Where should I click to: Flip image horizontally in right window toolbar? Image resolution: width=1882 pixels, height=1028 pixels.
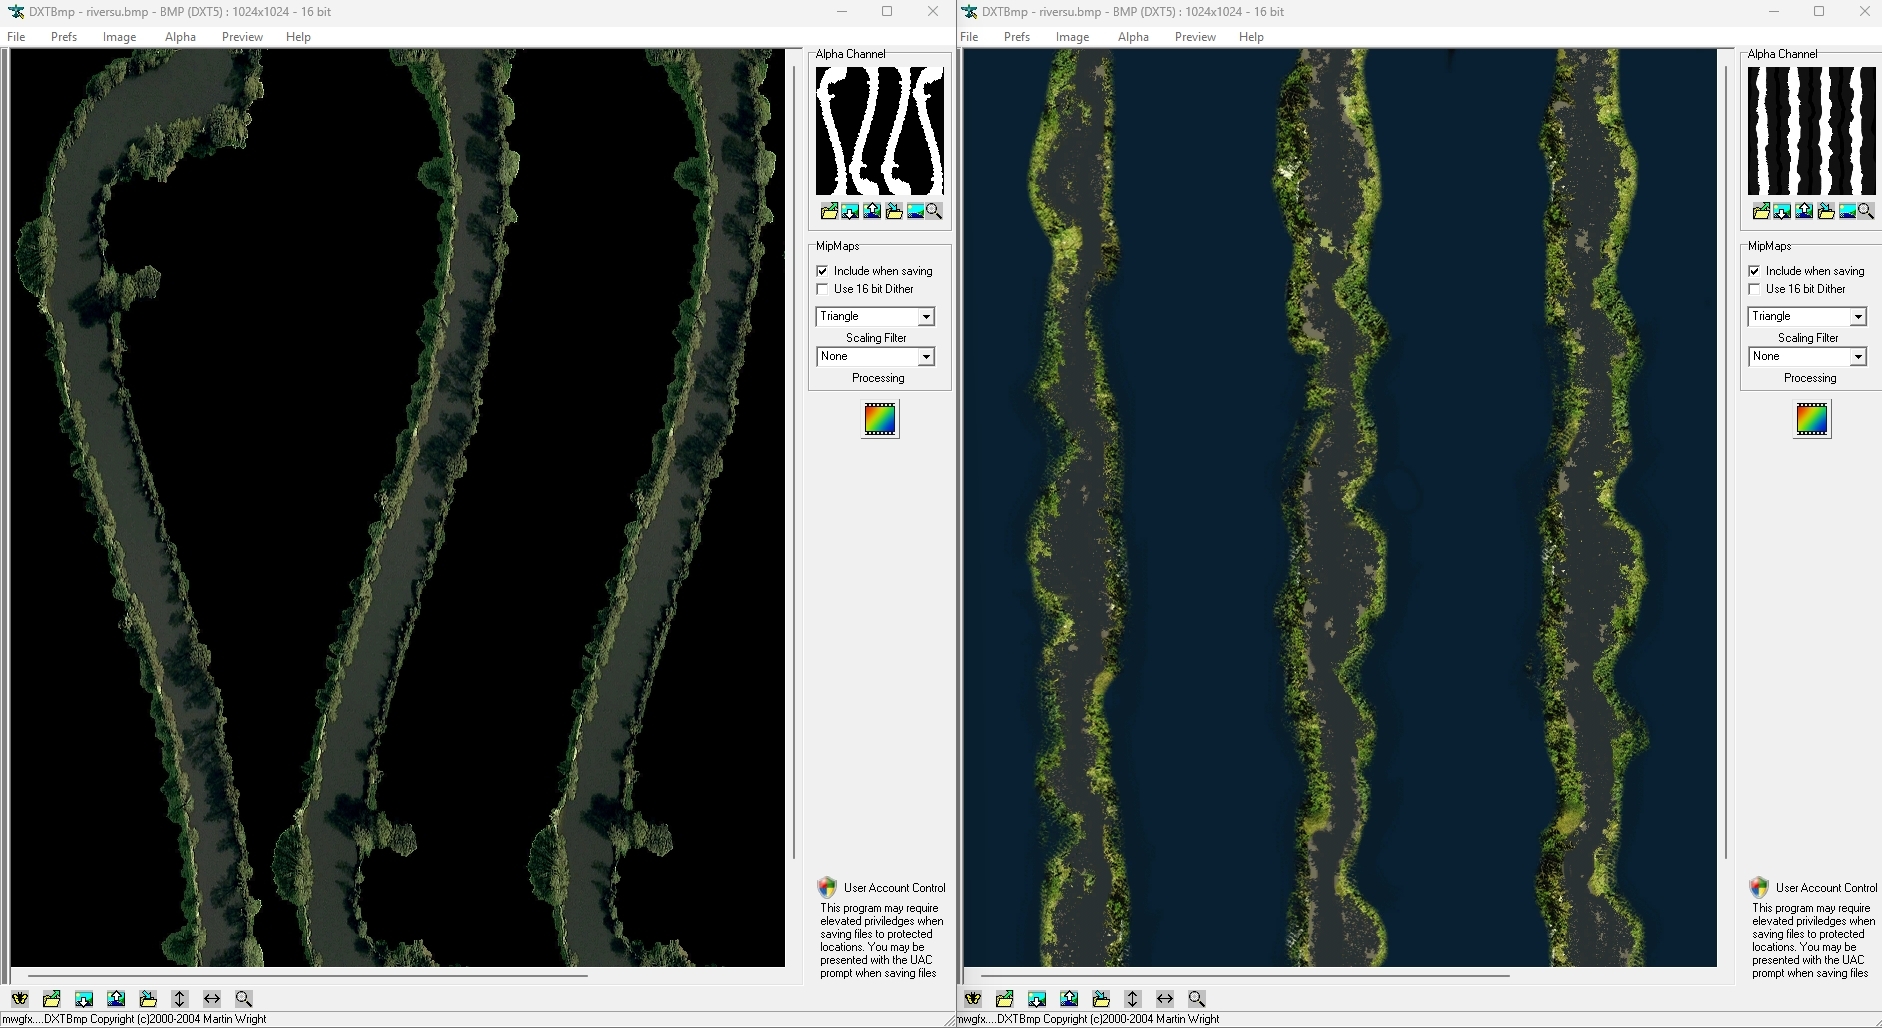click(1165, 998)
